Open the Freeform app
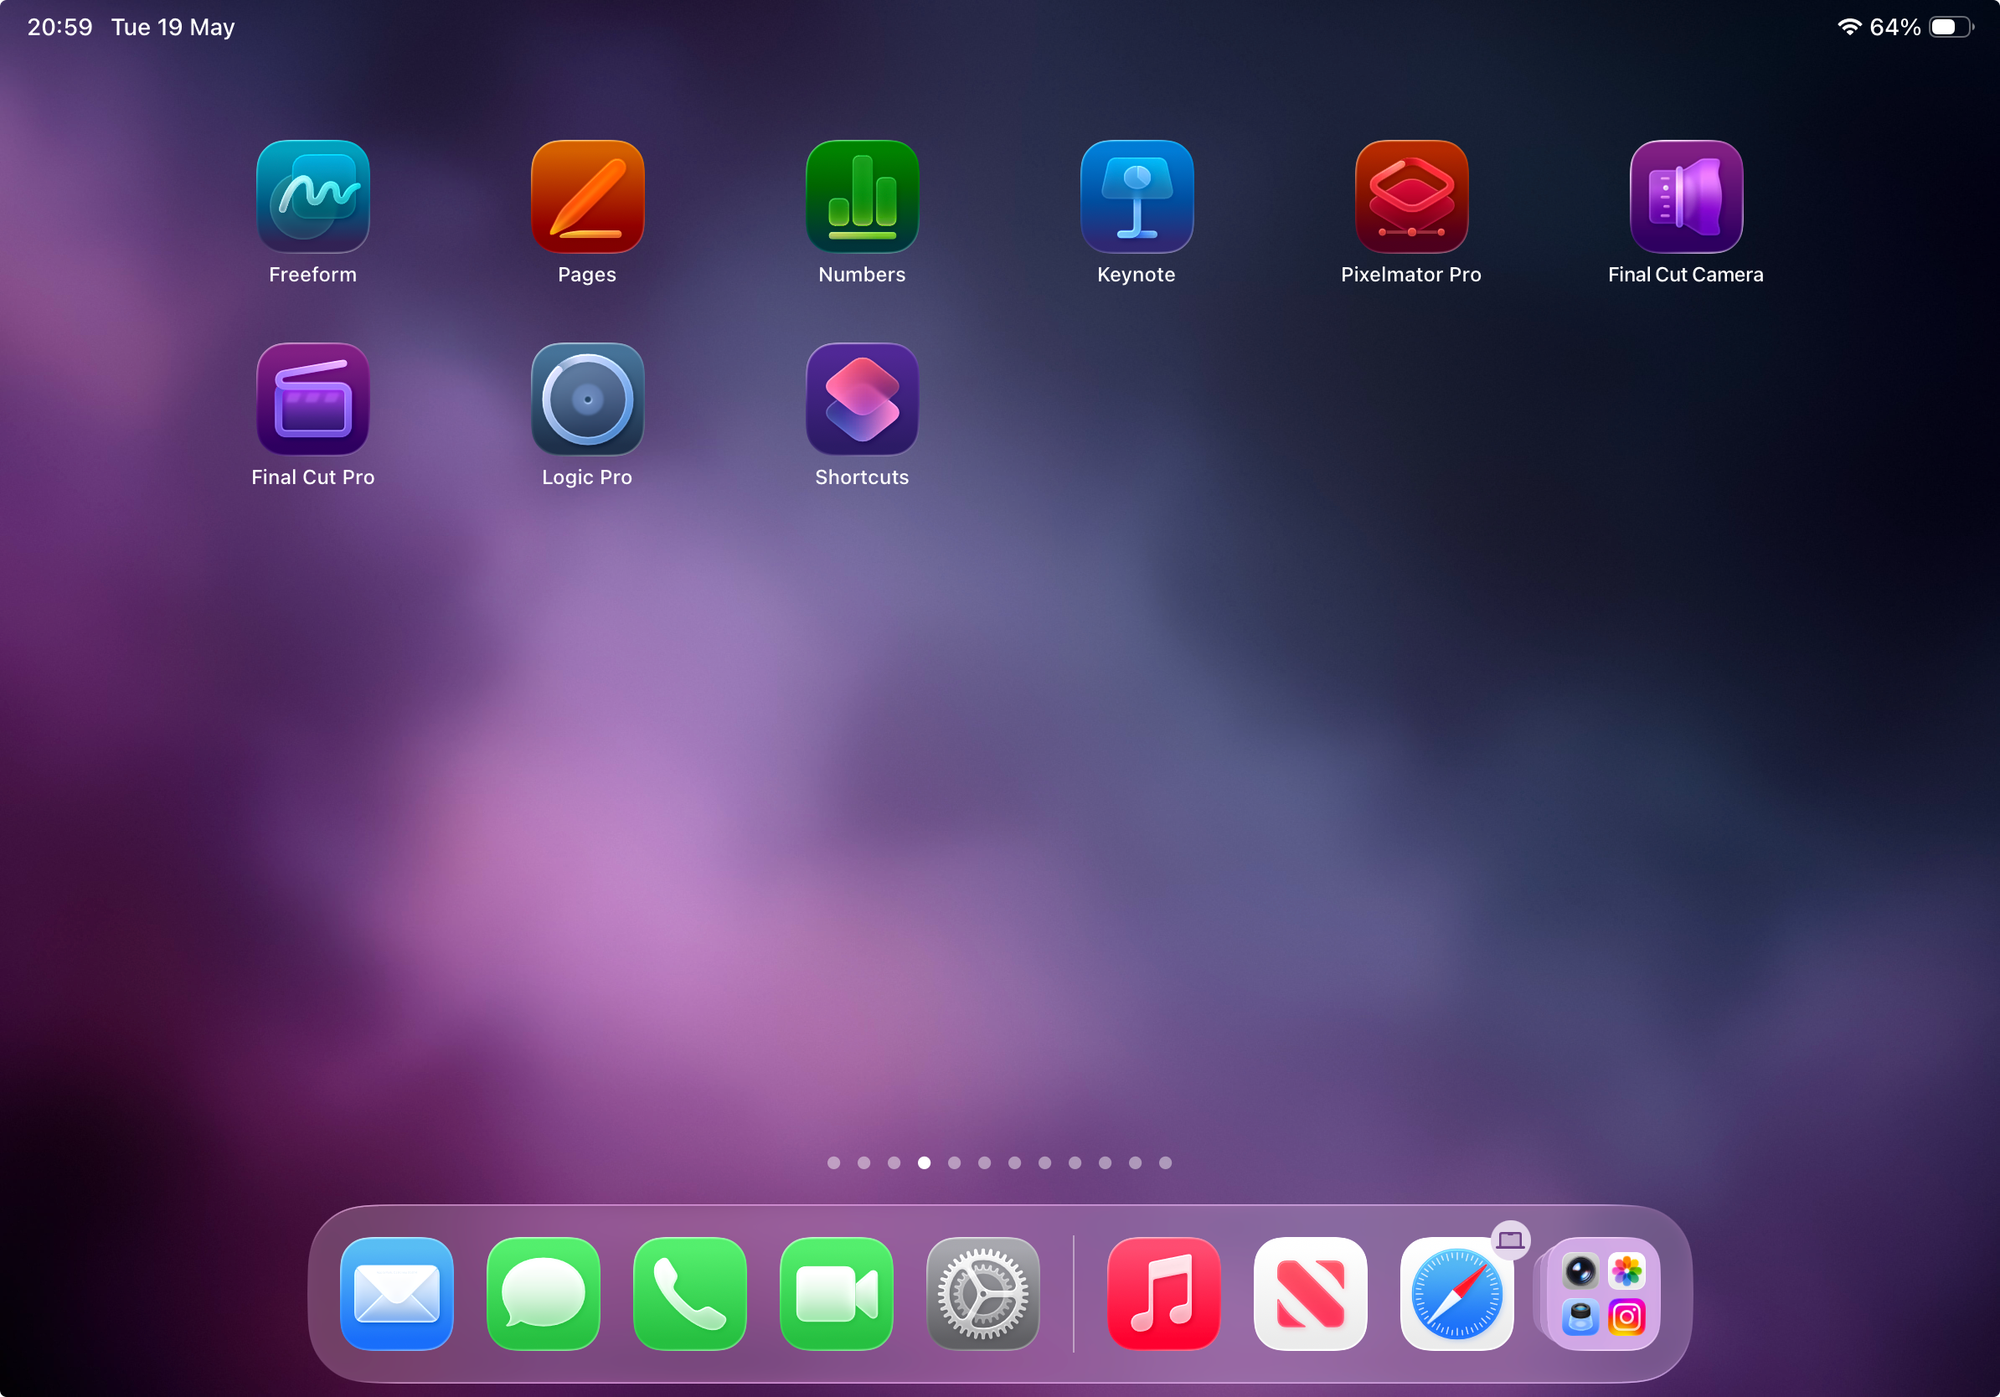Viewport: 2000px width, 1397px height. tap(313, 196)
